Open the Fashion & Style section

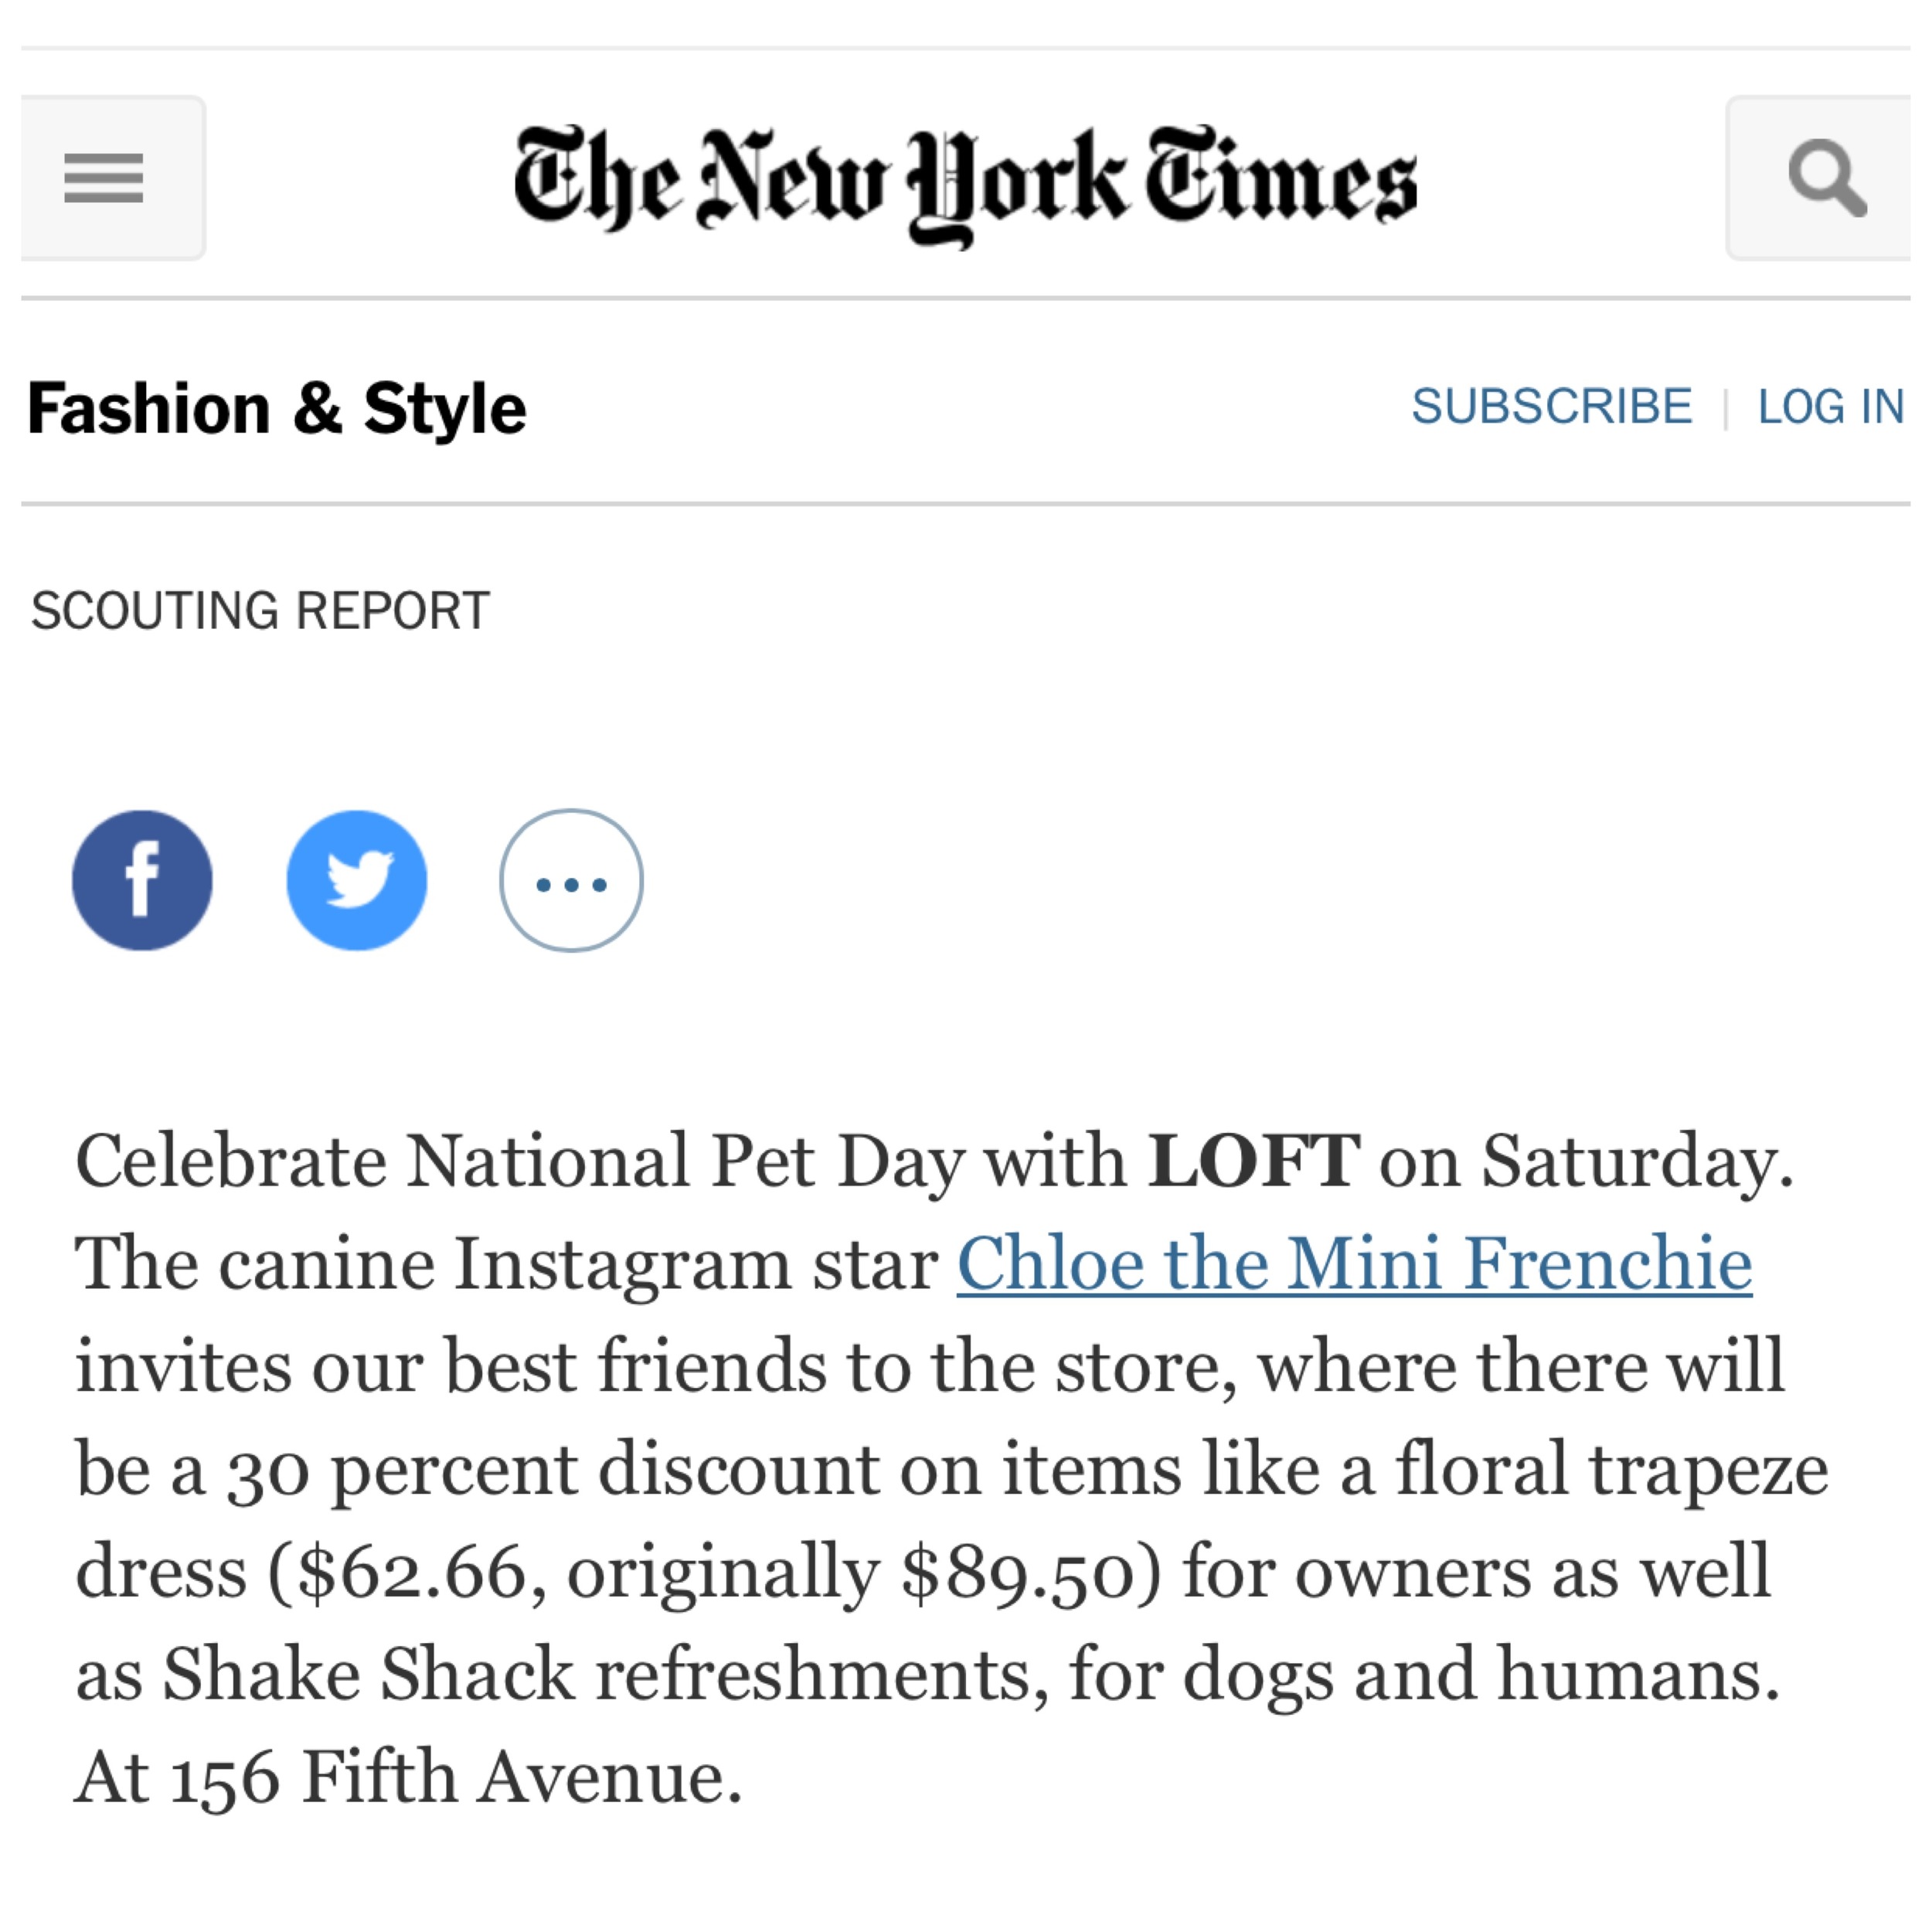(276, 408)
